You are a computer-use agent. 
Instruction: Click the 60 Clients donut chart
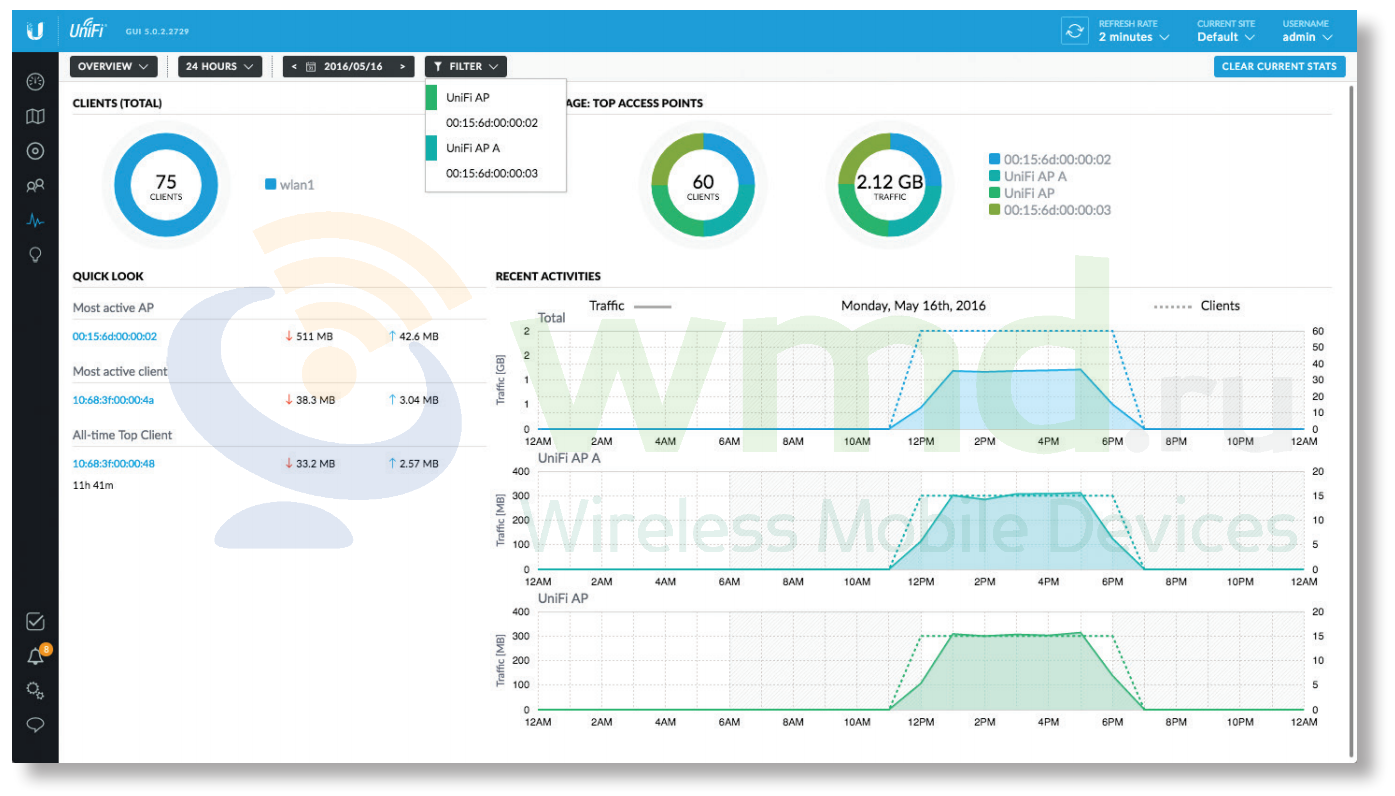[703, 185]
